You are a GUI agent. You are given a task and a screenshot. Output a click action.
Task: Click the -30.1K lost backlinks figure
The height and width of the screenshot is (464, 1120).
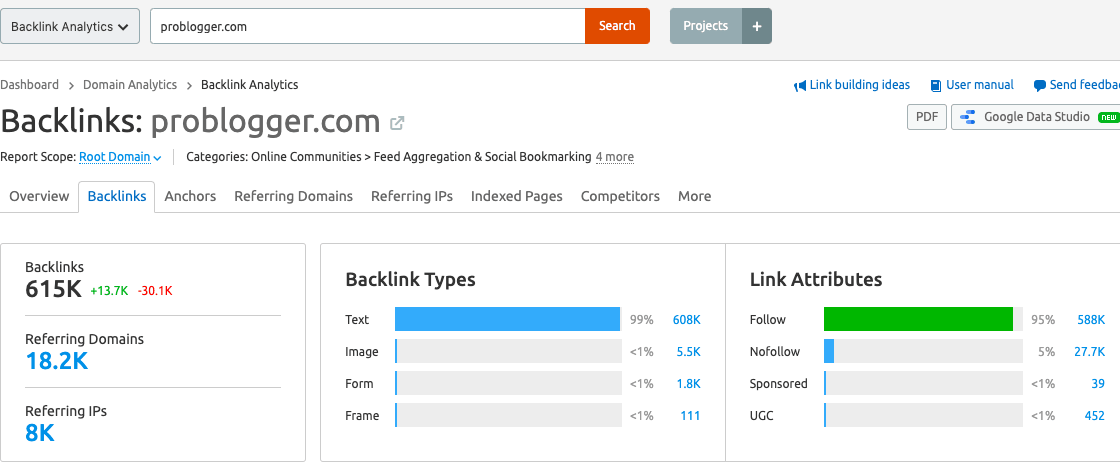point(155,291)
